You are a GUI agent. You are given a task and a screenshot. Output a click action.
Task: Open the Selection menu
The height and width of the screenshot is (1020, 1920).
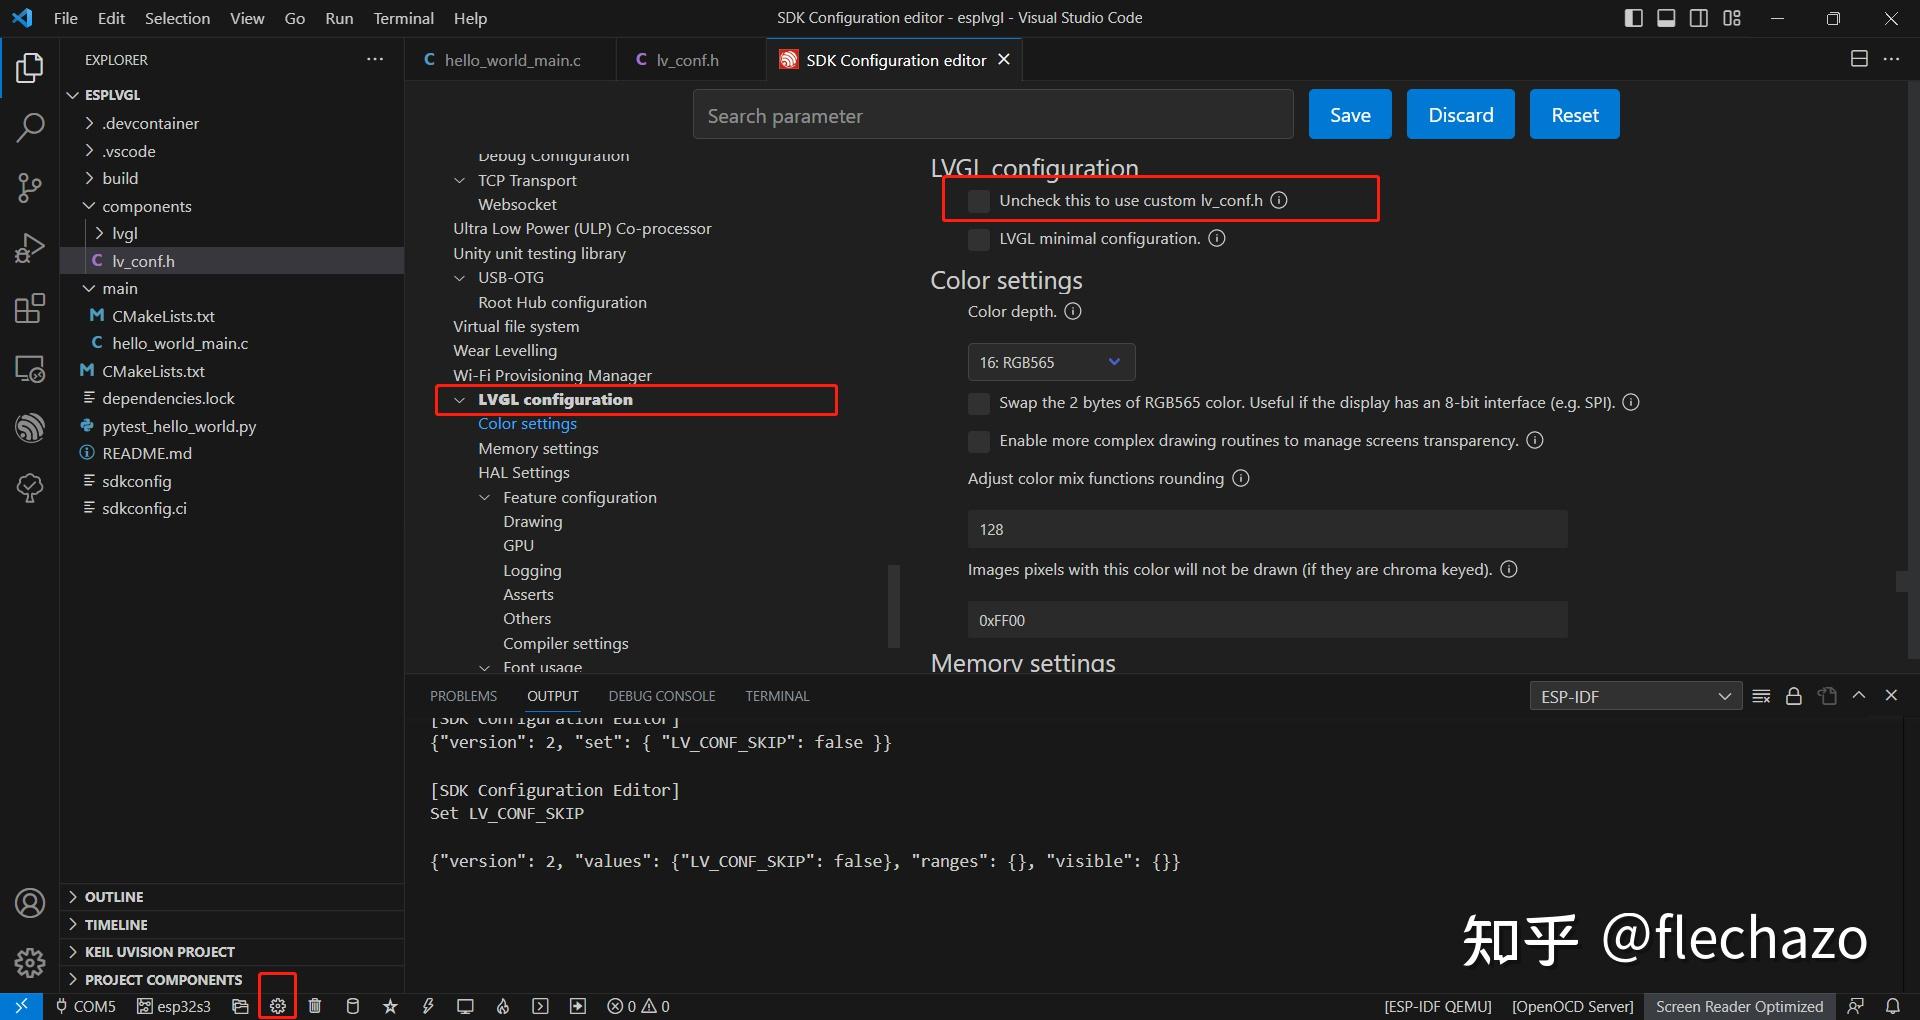point(177,18)
